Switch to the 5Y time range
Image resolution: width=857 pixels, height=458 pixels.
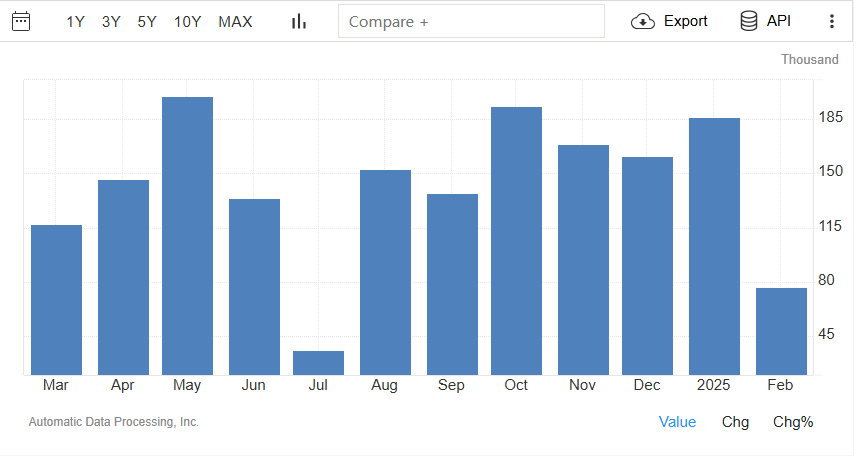[x=147, y=21]
